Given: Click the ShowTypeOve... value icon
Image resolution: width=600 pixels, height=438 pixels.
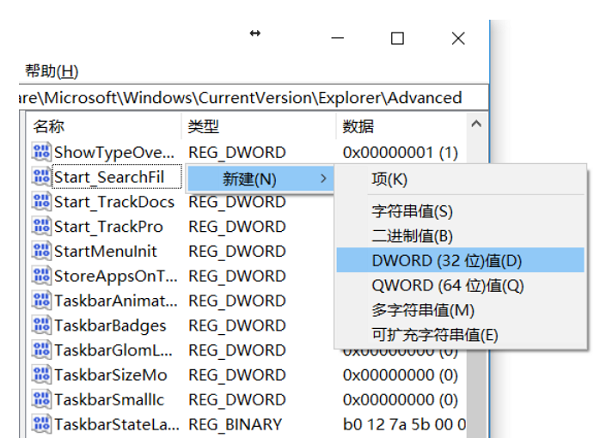Looking at the screenshot, I should pos(41,152).
